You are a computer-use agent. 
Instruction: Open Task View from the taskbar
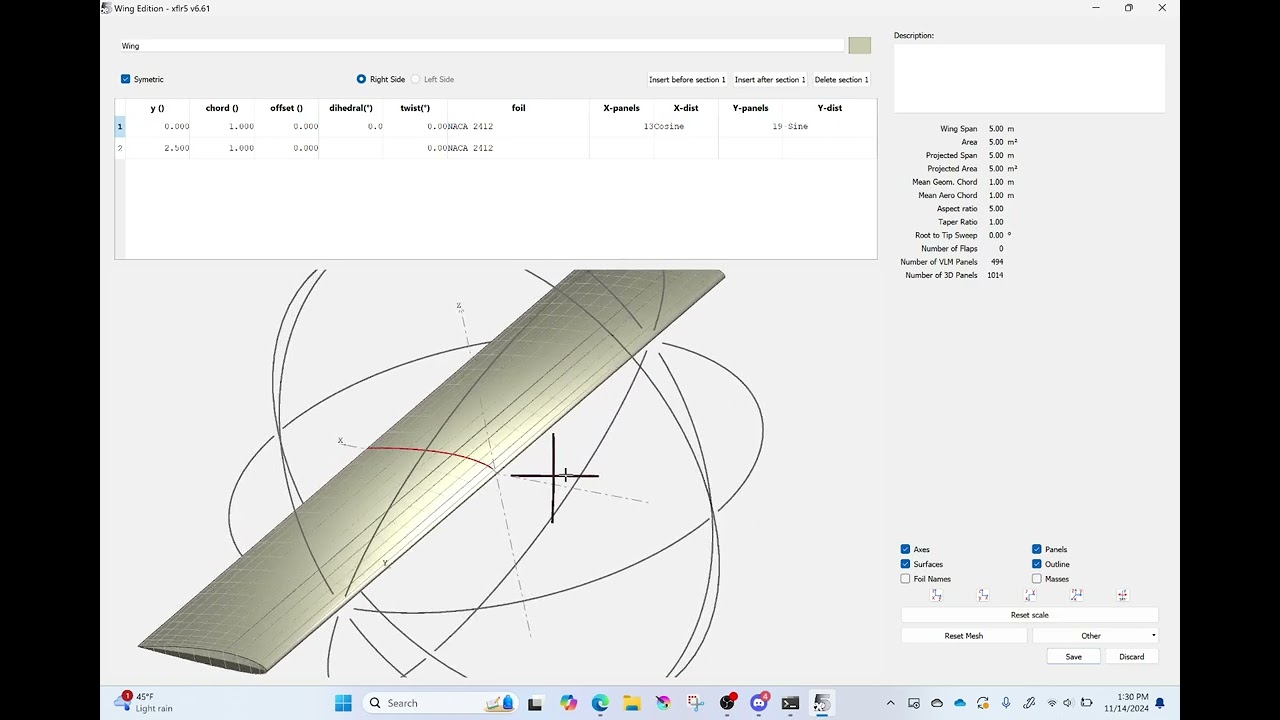coord(535,703)
